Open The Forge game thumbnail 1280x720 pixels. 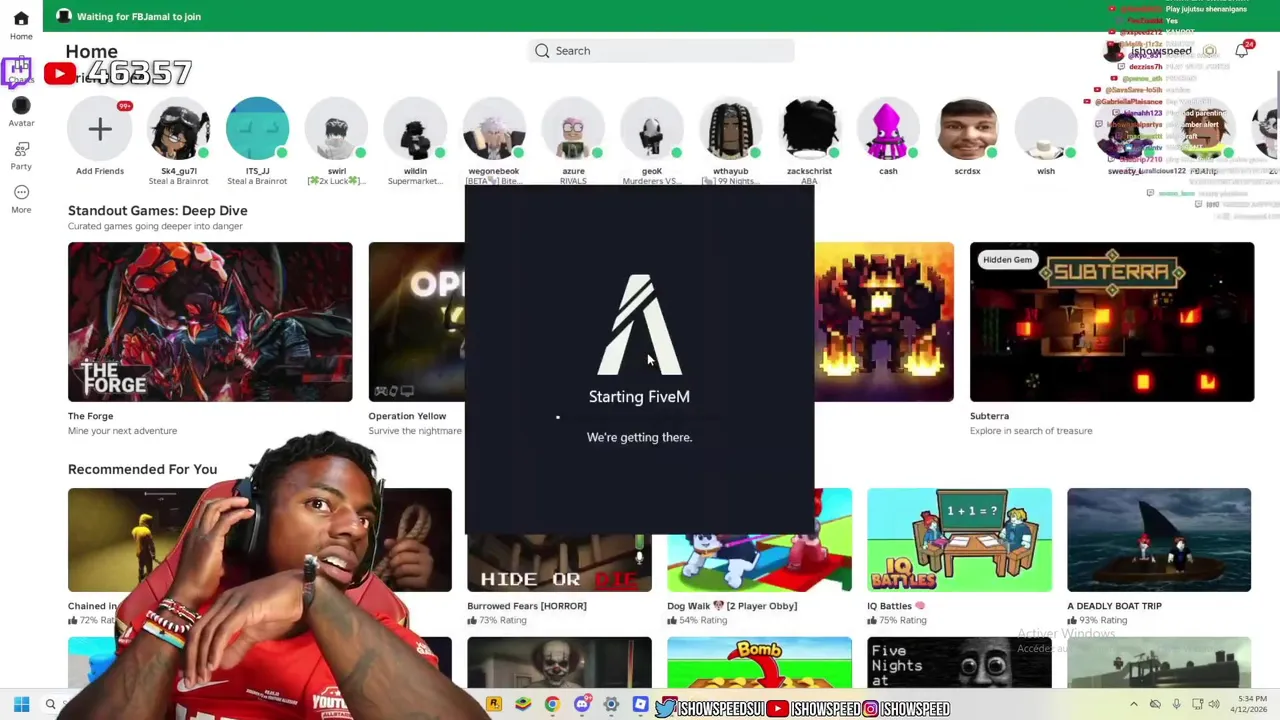210,322
